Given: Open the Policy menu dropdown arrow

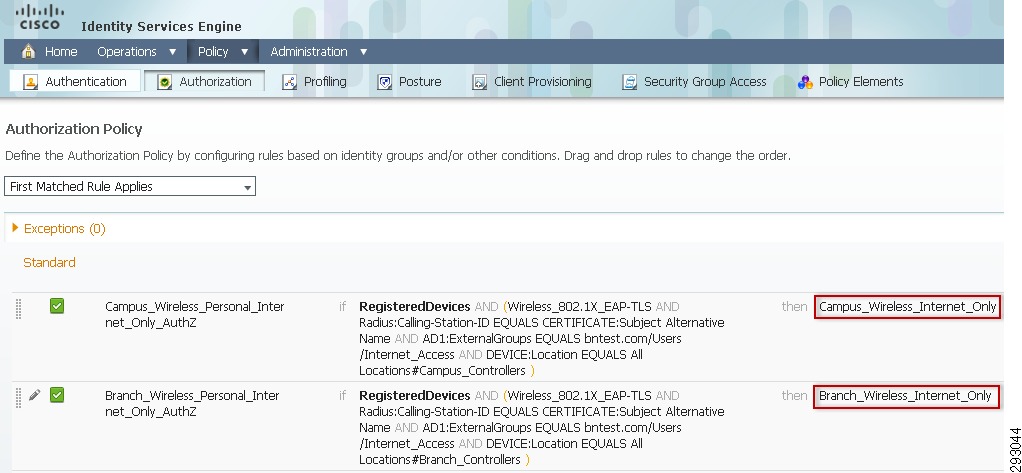Looking at the screenshot, I should click(x=244, y=51).
